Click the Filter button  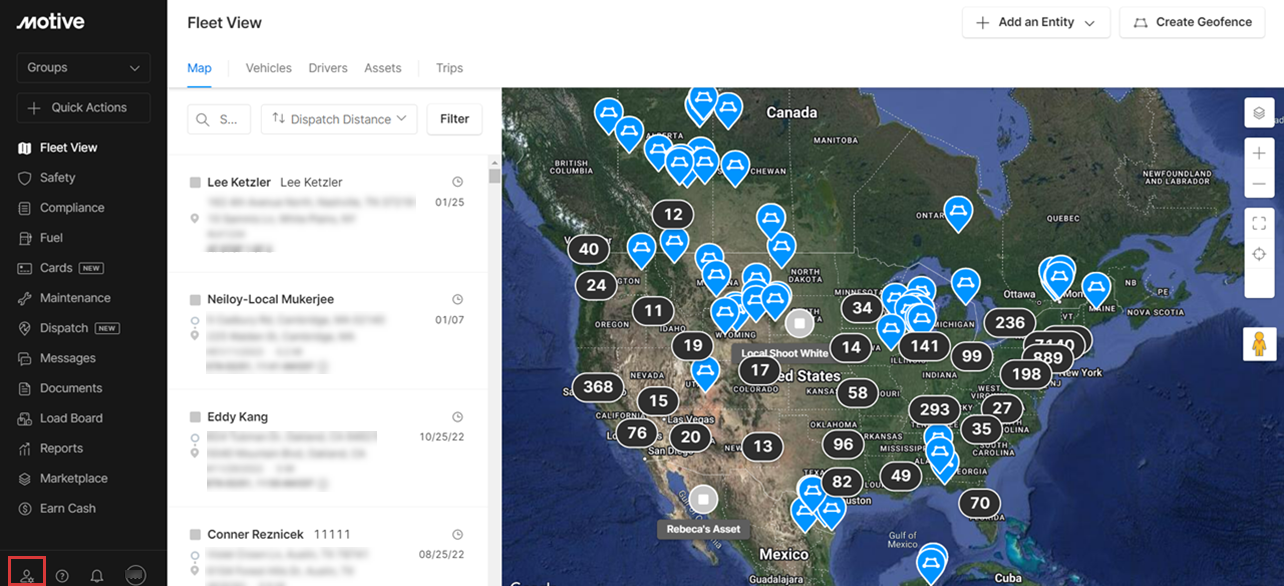click(x=454, y=119)
